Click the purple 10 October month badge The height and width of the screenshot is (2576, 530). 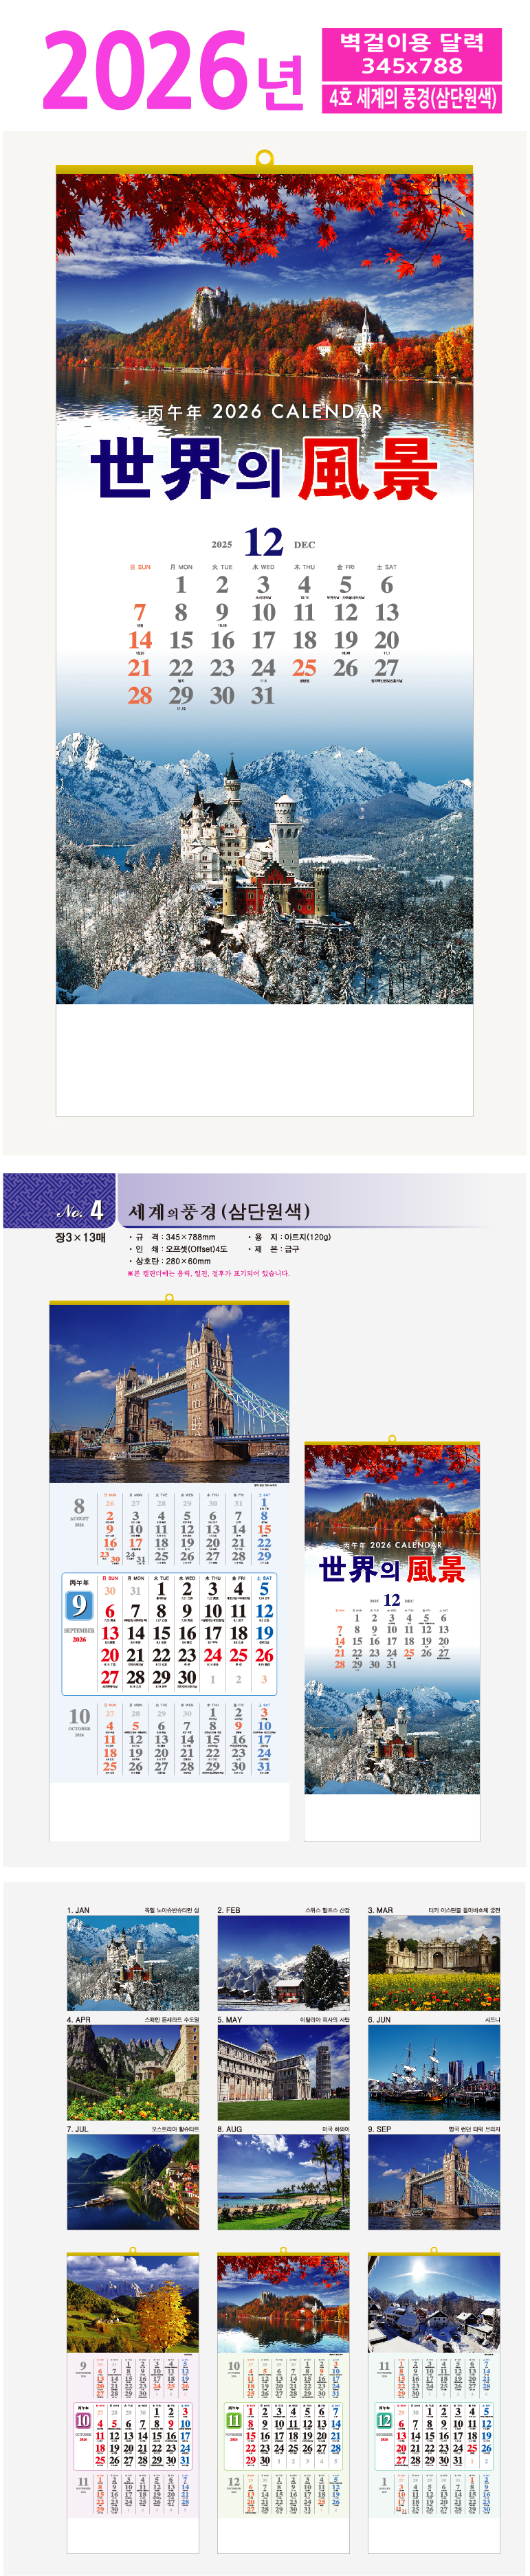pos(83,2421)
